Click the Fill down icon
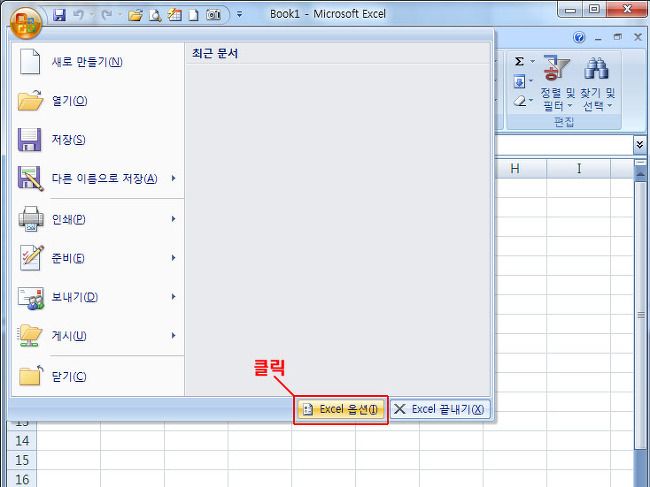 (x=519, y=81)
